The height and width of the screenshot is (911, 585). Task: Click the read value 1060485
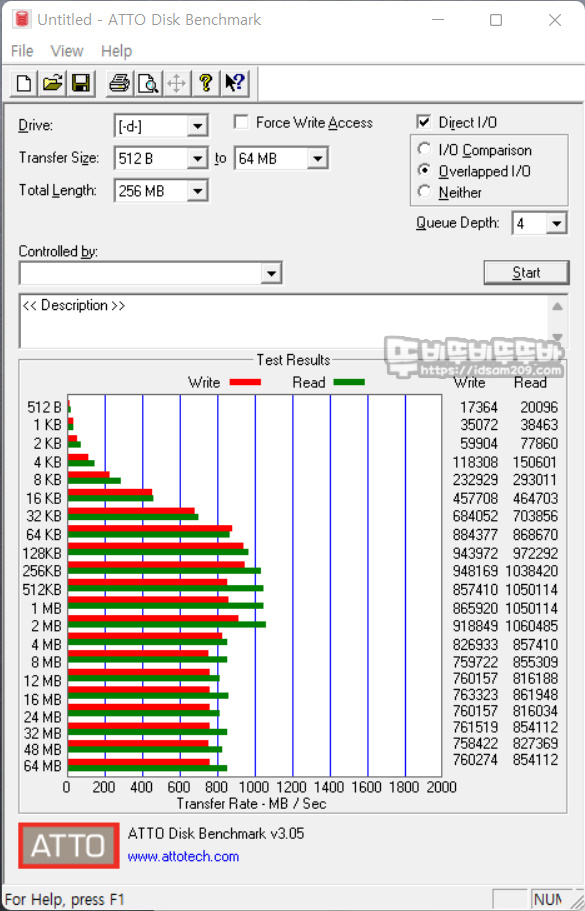click(532, 626)
